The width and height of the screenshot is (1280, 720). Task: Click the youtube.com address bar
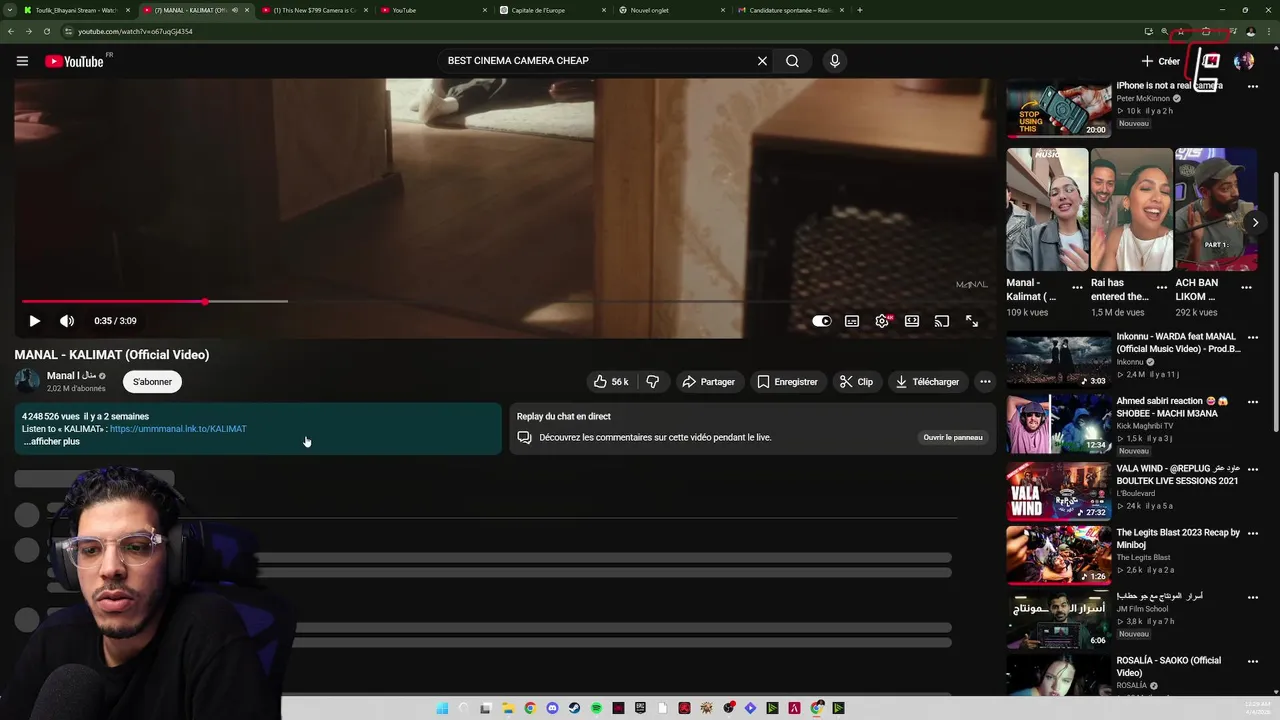click(600, 31)
